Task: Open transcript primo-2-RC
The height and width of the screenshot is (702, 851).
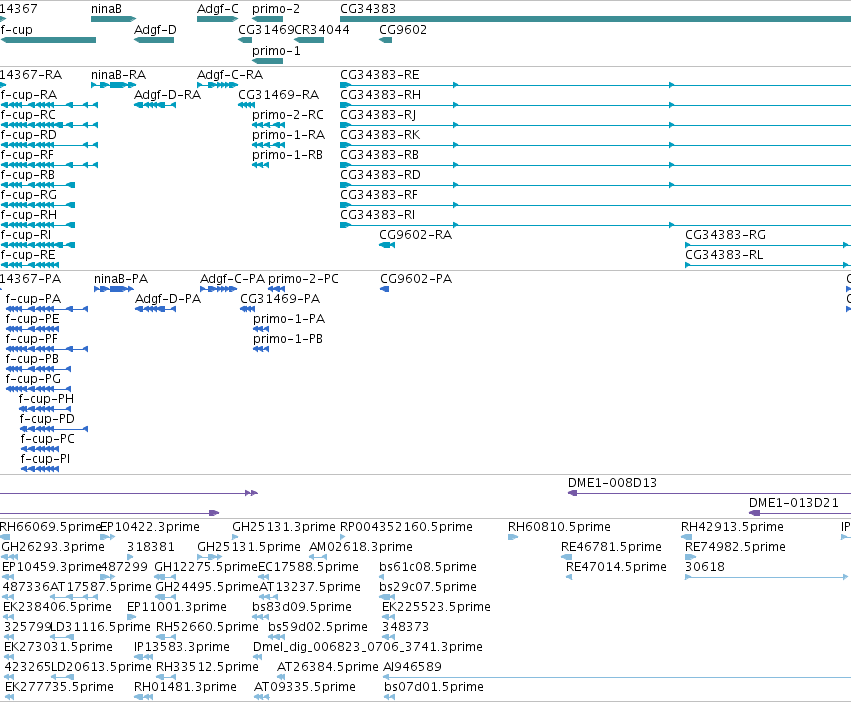Action: [288, 115]
